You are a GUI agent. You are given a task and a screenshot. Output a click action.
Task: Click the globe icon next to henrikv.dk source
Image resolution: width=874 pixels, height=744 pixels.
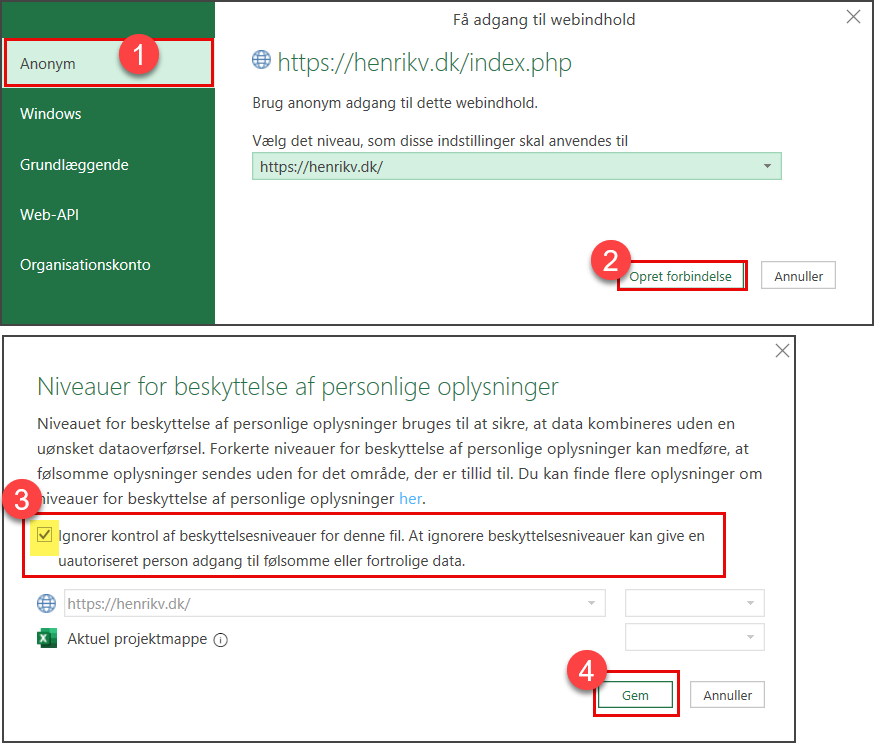[x=46, y=604]
